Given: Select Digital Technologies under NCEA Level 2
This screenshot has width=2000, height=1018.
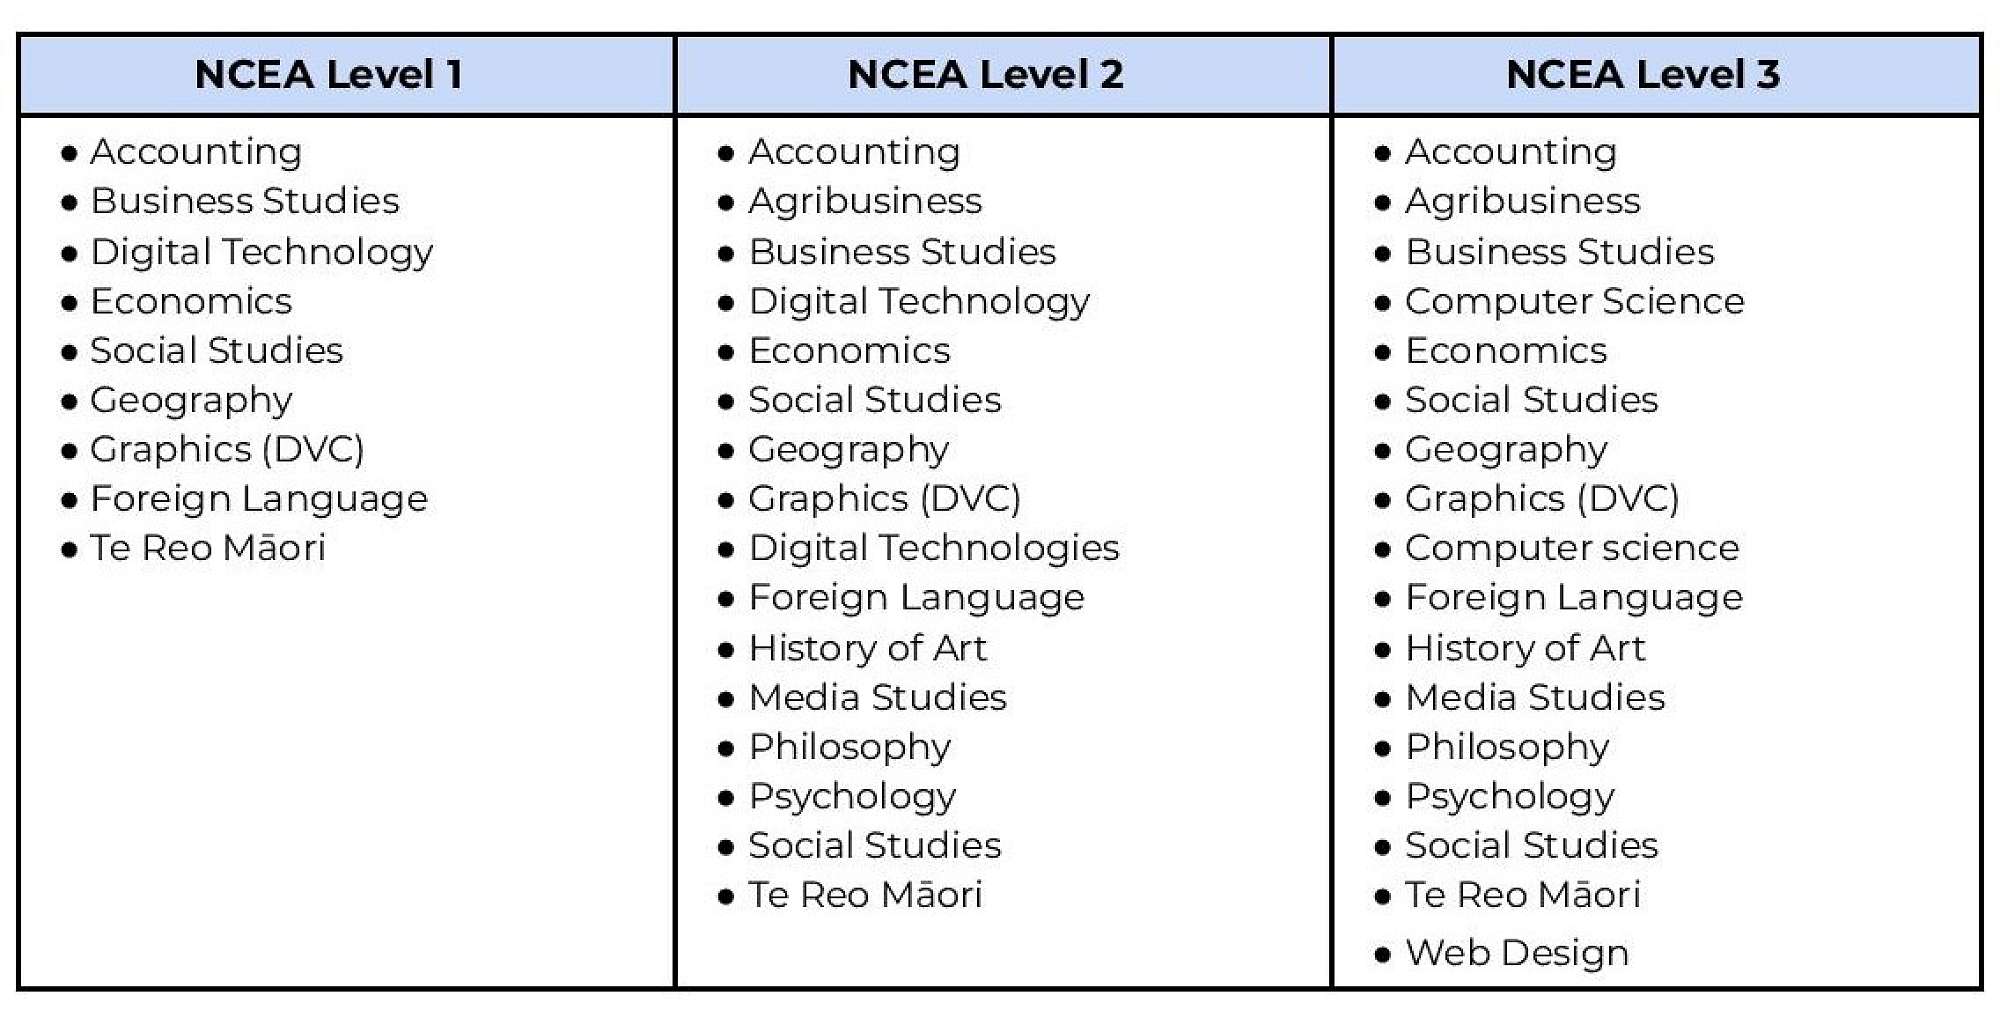Looking at the screenshot, I should [x=934, y=548].
